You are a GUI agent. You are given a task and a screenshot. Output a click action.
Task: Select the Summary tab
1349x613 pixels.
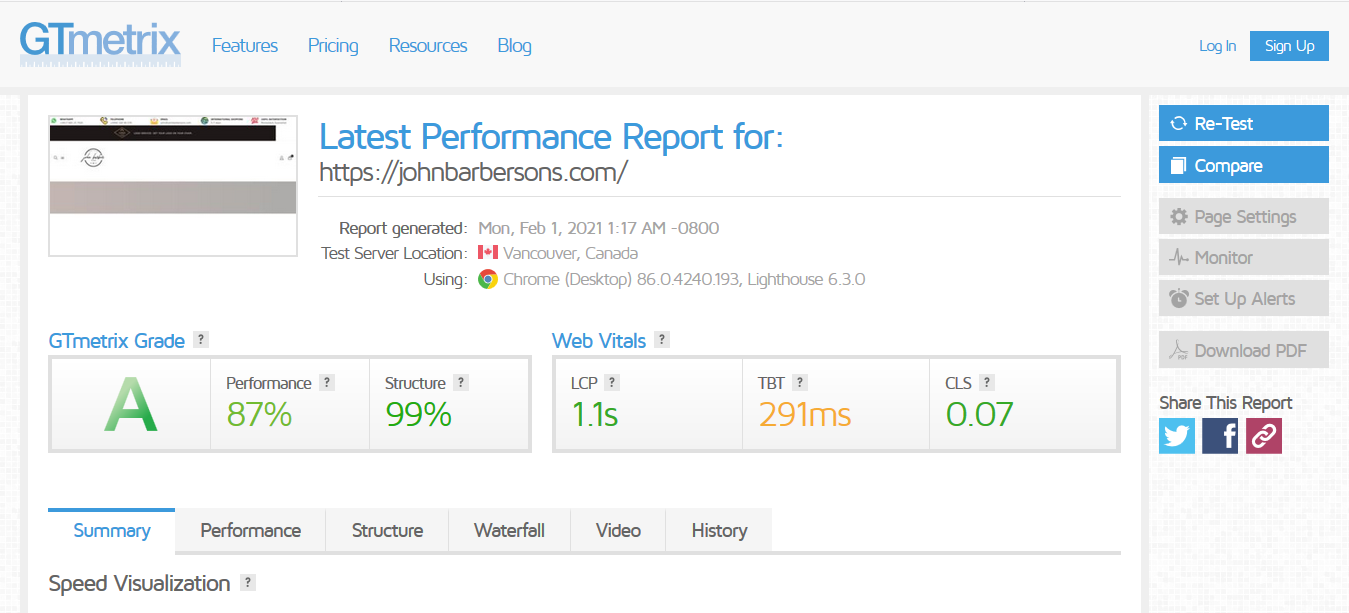coord(112,530)
